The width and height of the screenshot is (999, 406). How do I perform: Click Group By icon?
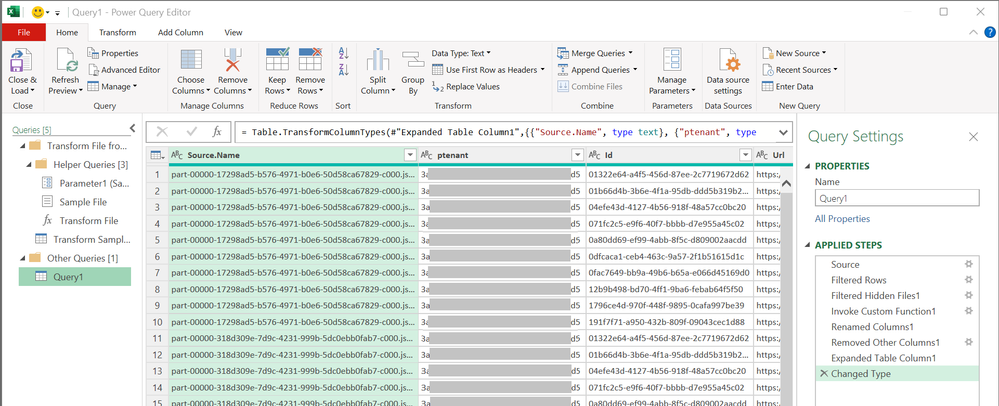pos(413,61)
